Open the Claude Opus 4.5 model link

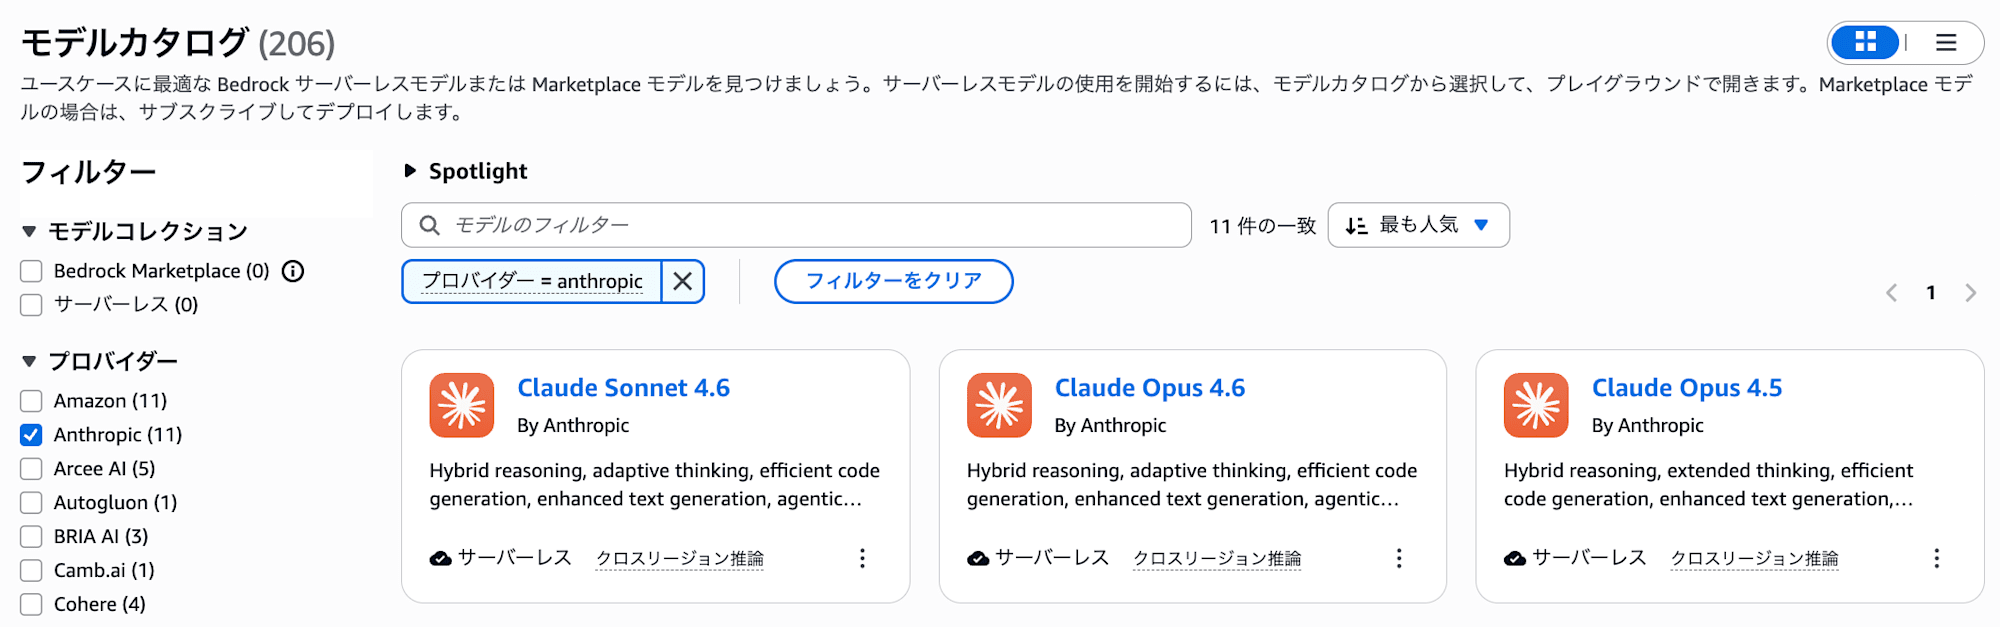(1688, 387)
